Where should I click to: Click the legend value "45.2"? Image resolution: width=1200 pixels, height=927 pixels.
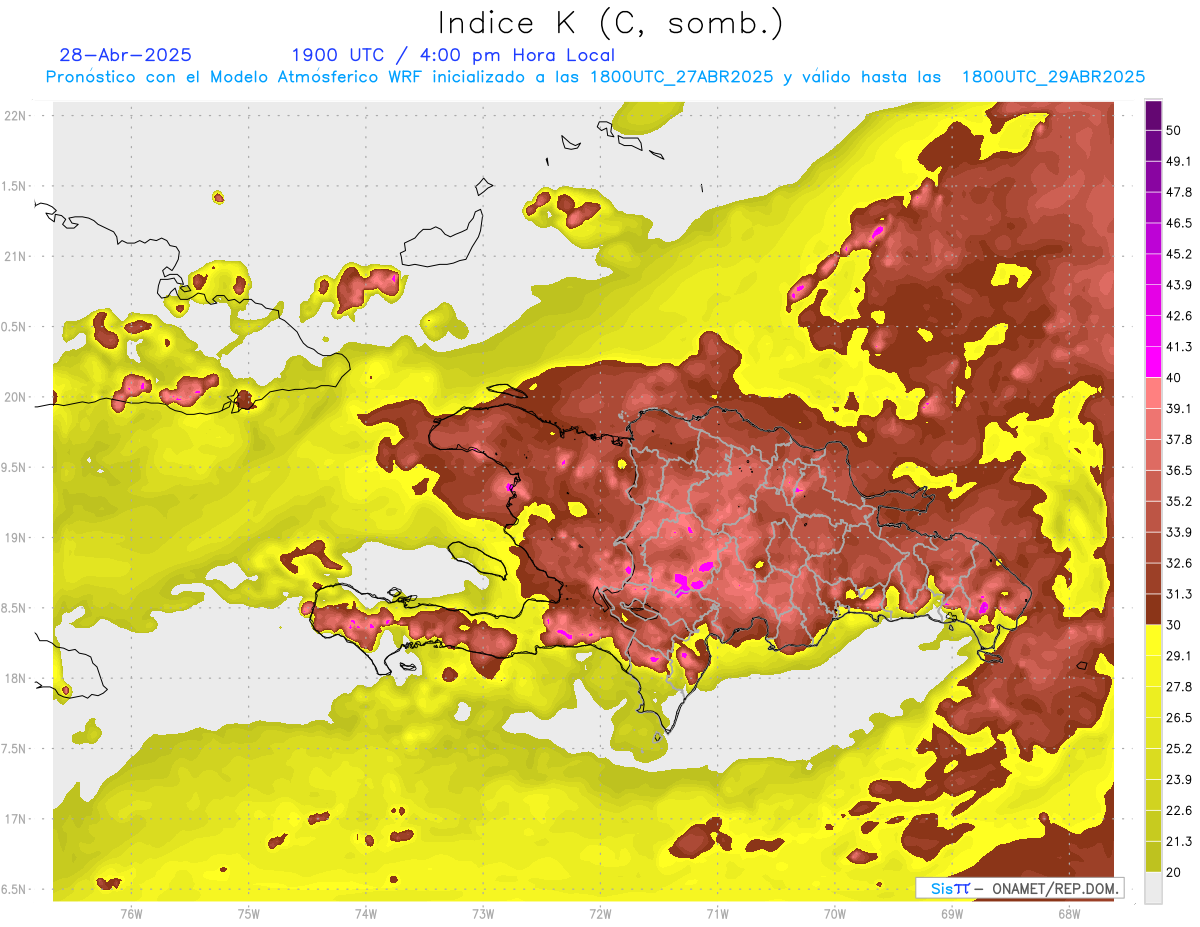pyautogui.click(x=1178, y=254)
